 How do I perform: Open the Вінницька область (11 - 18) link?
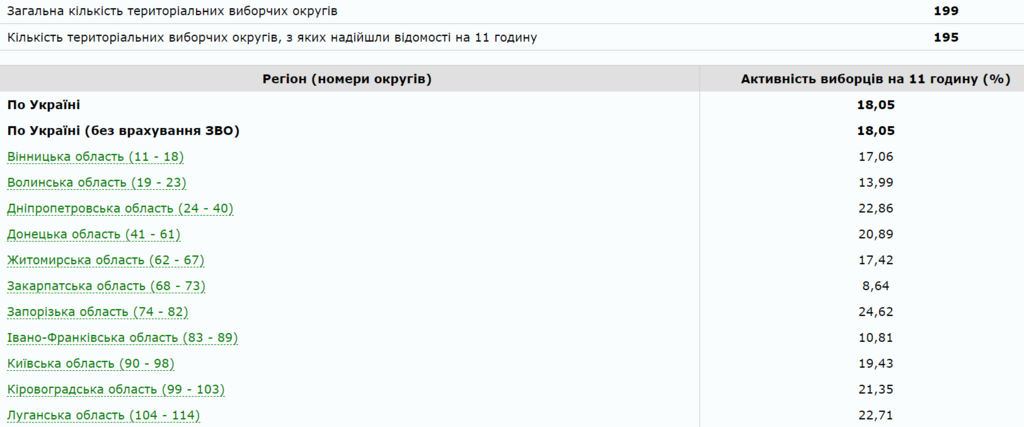95,156
